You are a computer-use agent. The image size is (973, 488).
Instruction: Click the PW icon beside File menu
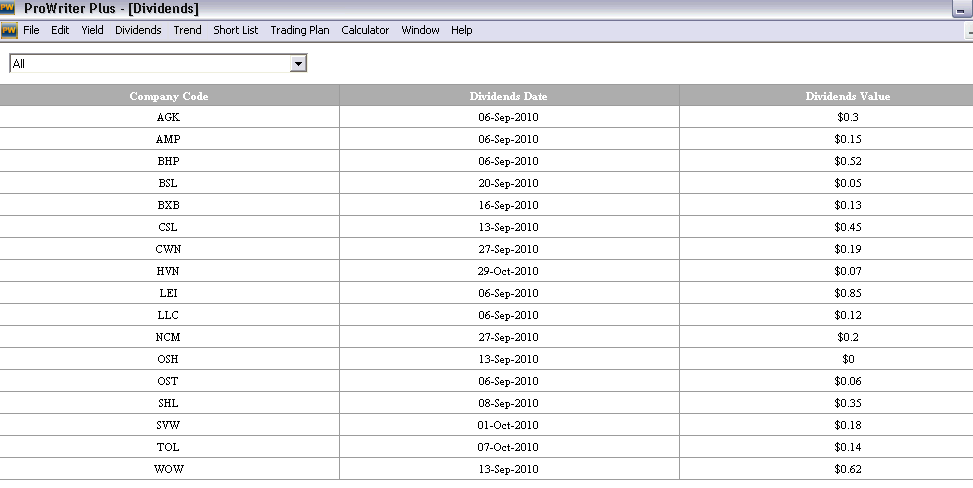[9, 30]
